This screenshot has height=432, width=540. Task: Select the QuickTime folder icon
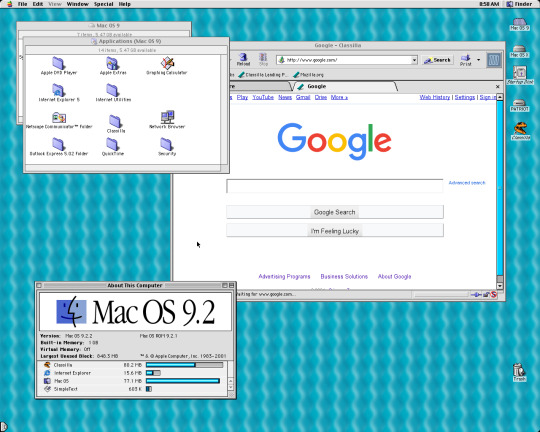[x=113, y=144]
